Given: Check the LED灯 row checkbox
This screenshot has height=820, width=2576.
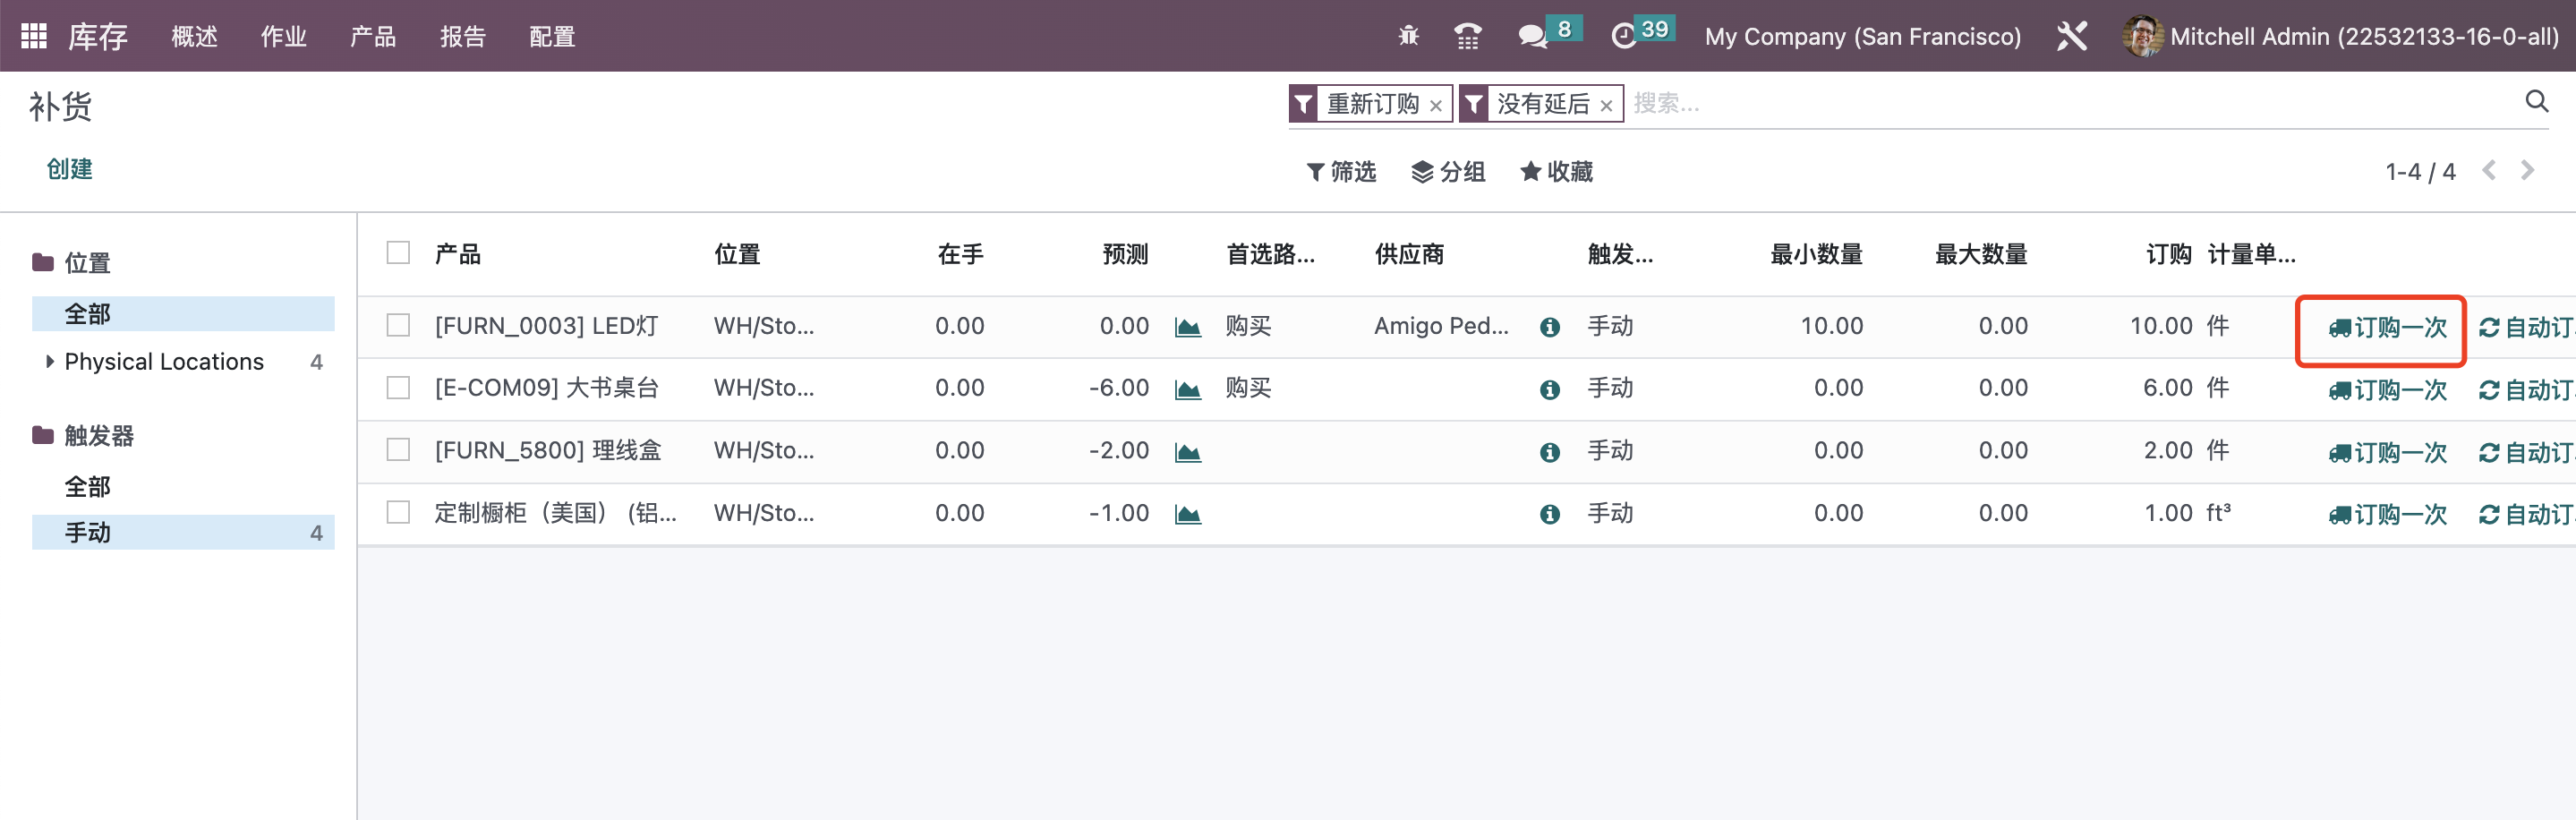Looking at the screenshot, I should [x=398, y=325].
